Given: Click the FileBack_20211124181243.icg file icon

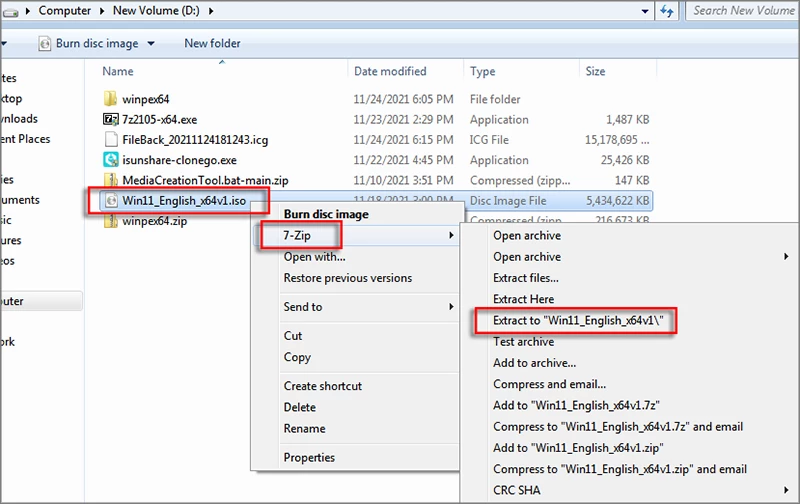Looking at the screenshot, I should (111, 139).
